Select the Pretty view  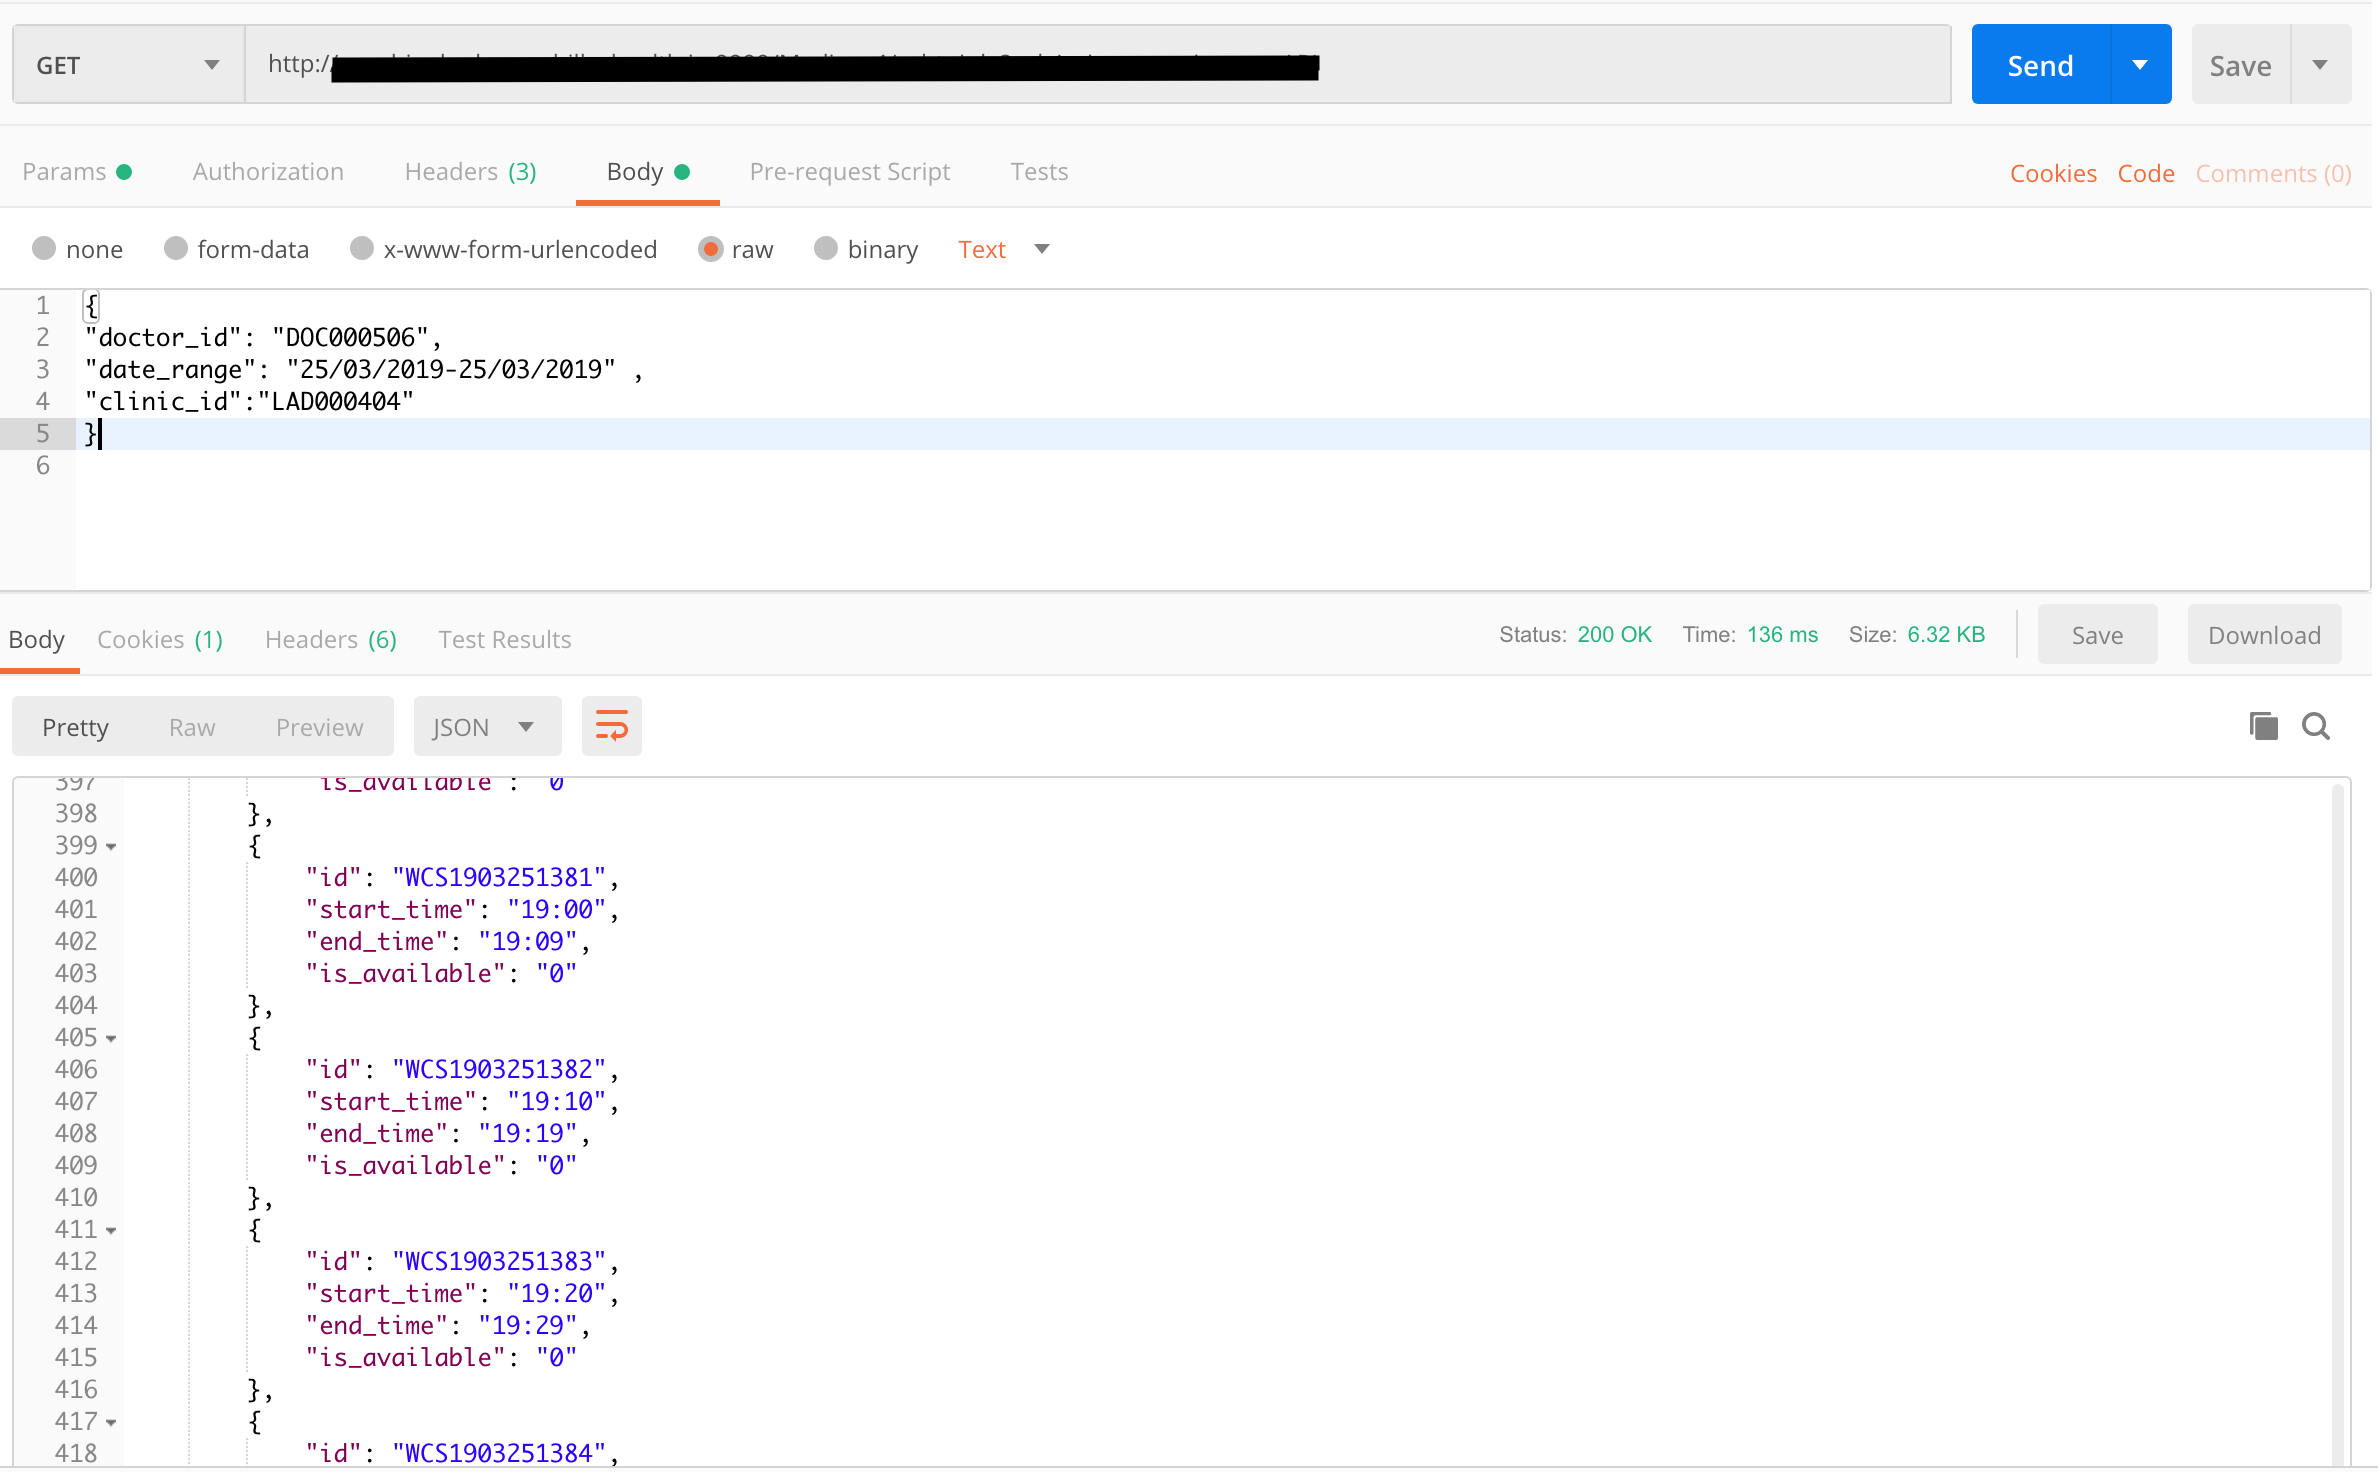[75, 727]
